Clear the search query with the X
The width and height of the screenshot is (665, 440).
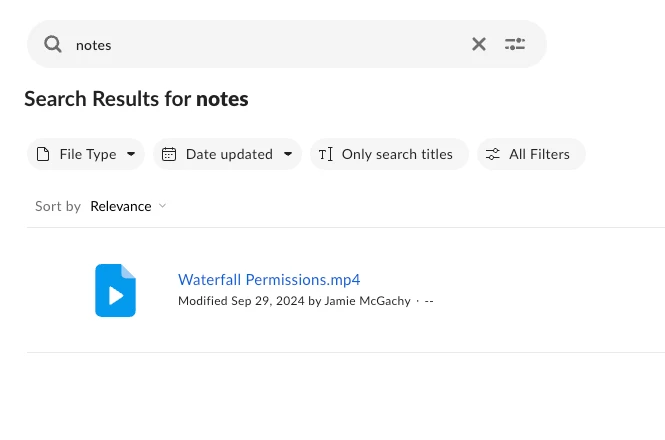479,44
